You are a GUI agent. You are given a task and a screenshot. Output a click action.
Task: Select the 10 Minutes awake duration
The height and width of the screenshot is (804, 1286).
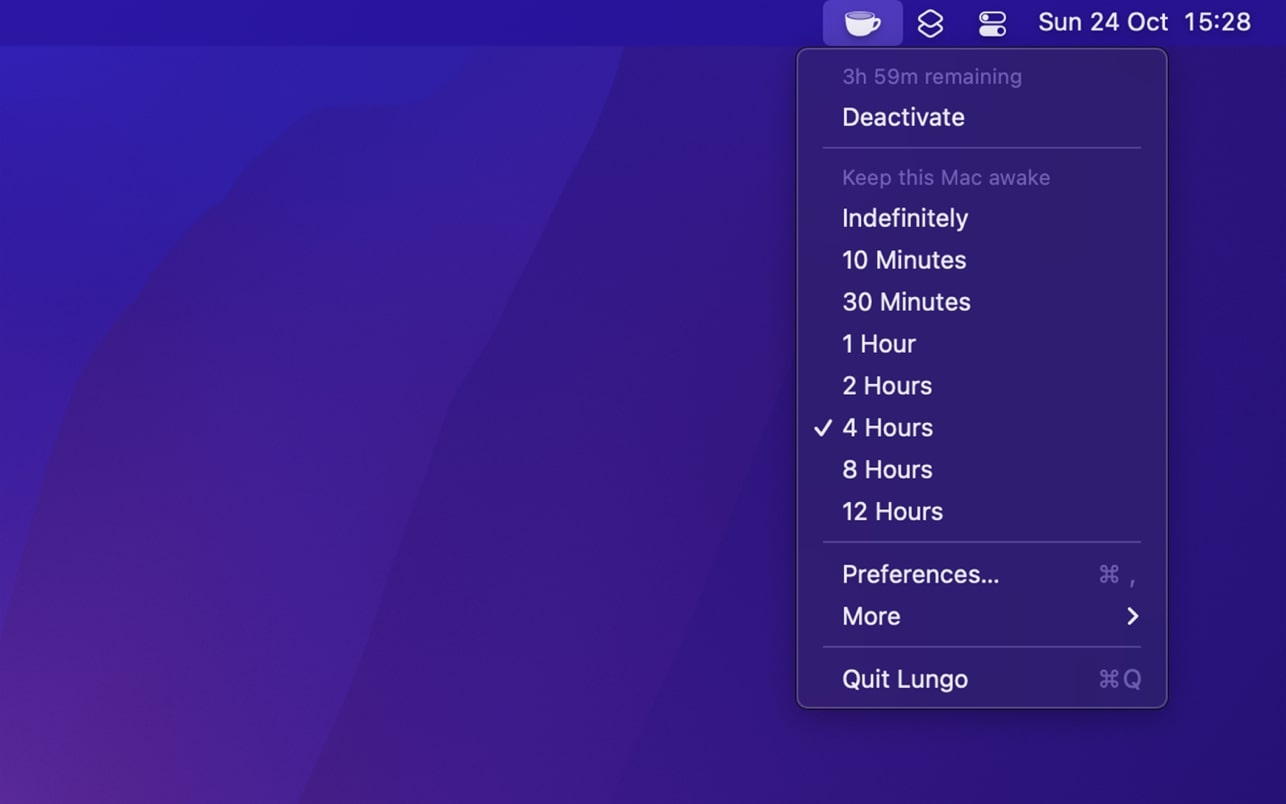(x=903, y=260)
